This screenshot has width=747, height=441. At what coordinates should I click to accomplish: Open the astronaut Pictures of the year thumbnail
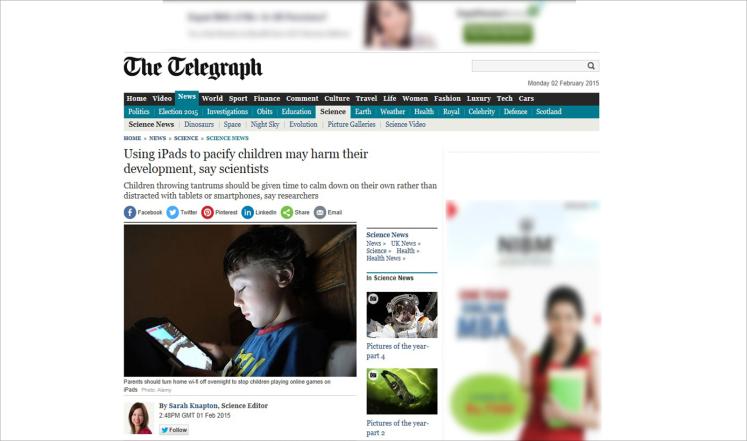click(x=402, y=315)
